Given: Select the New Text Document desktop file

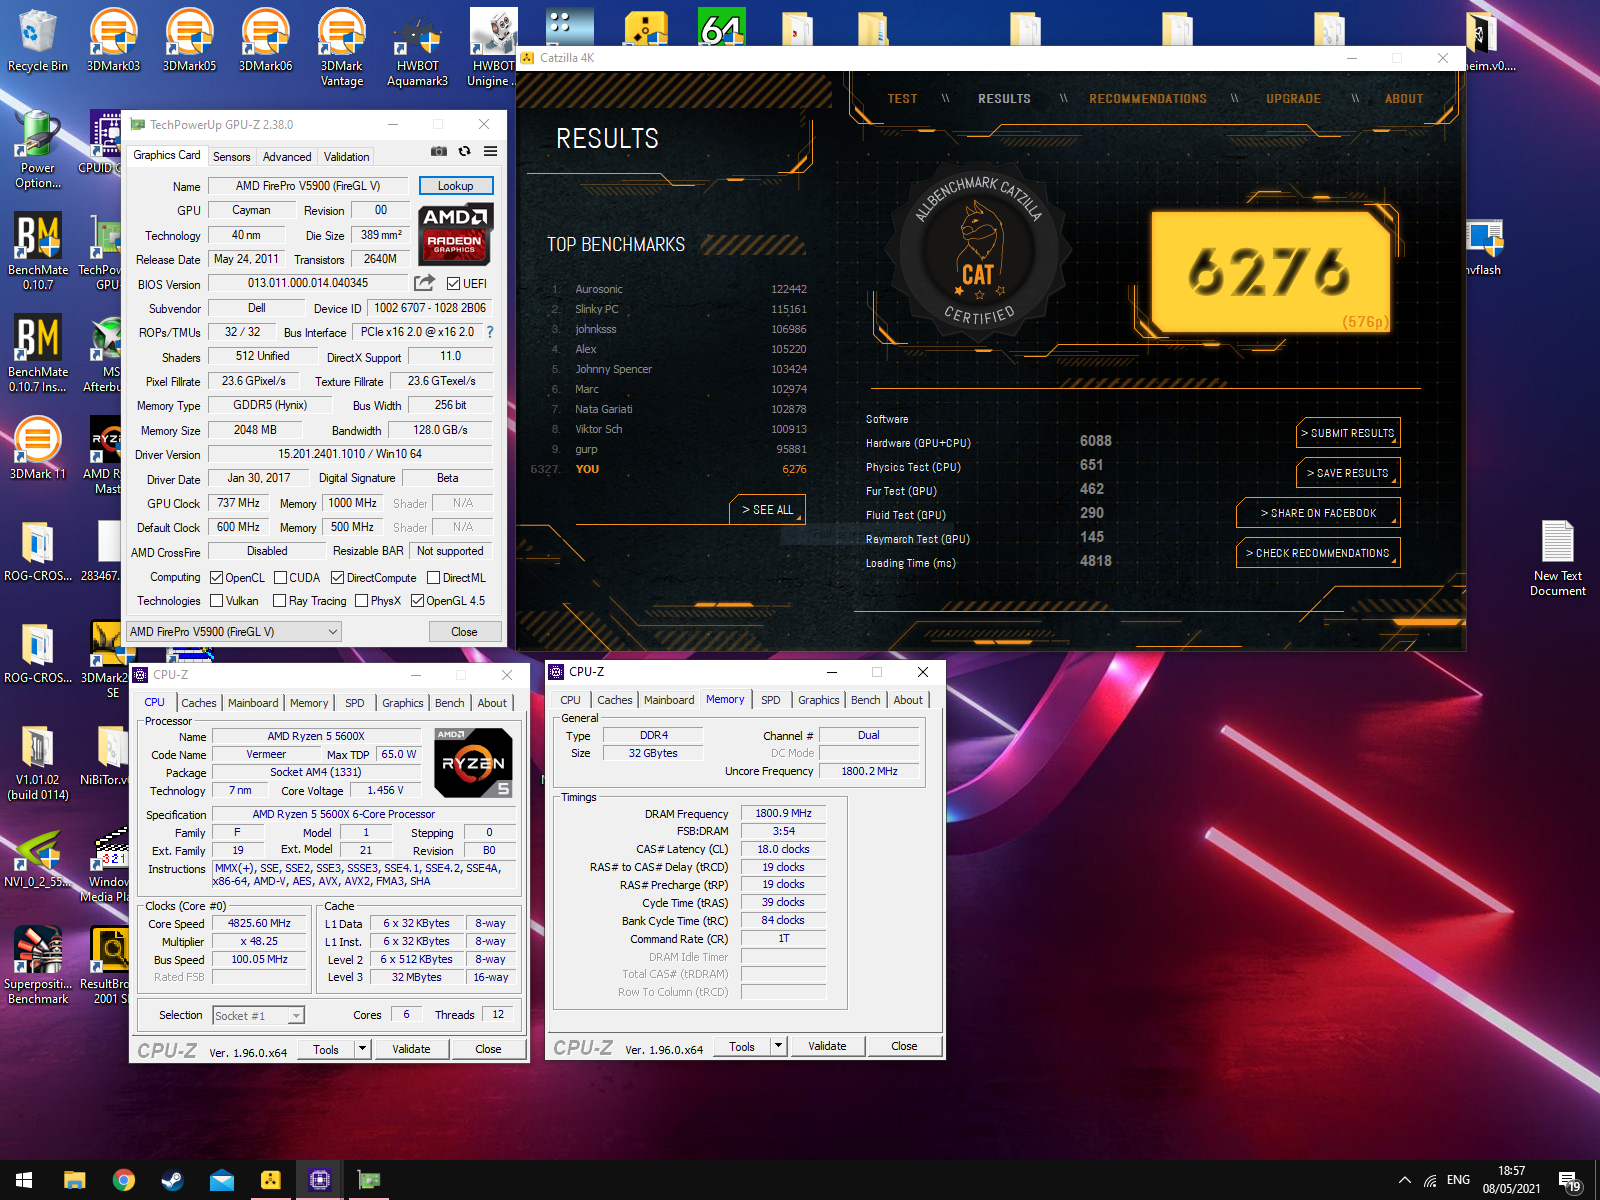Looking at the screenshot, I should pos(1557,558).
